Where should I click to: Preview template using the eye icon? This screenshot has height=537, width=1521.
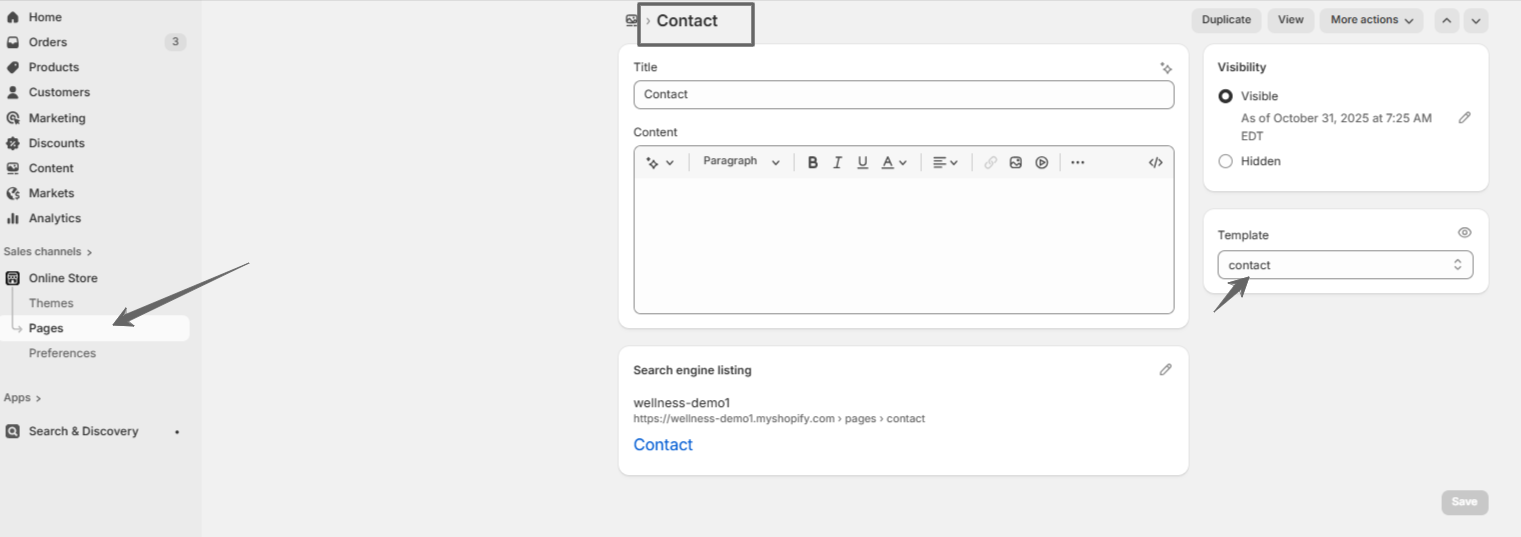pyautogui.click(x=1464, y=233)
